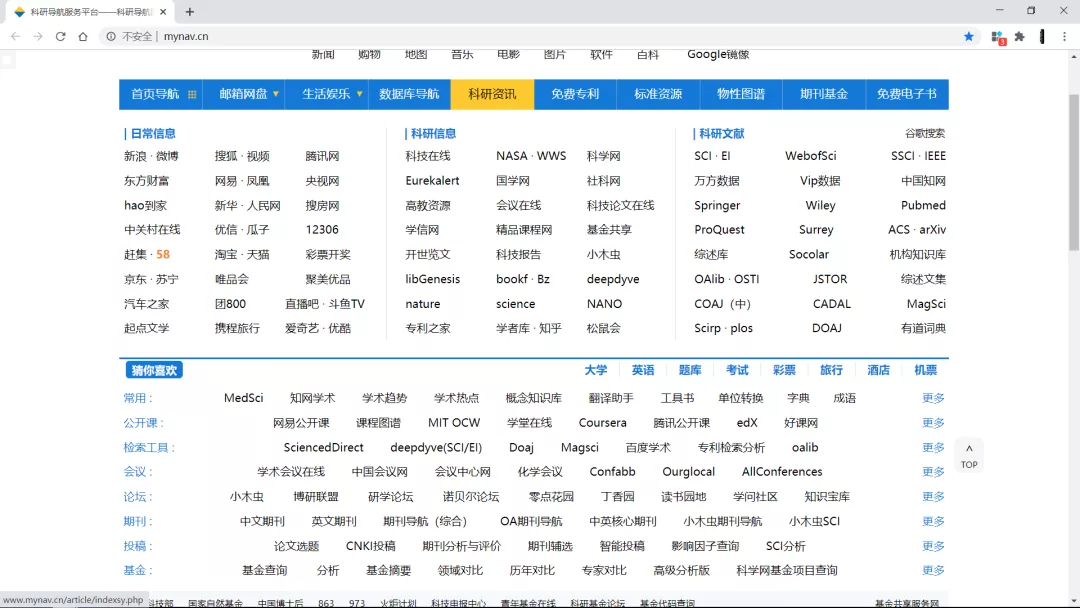Open the 谷歌搜索 link

925,134
